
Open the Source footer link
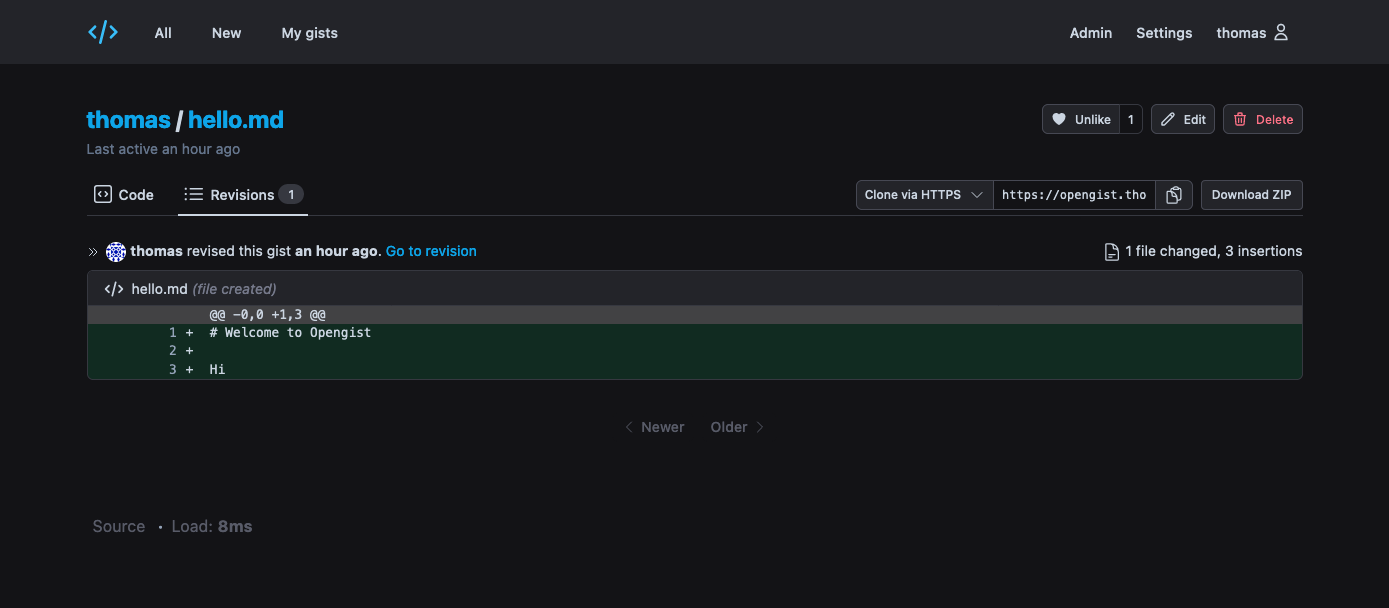(x=119, y=526)
